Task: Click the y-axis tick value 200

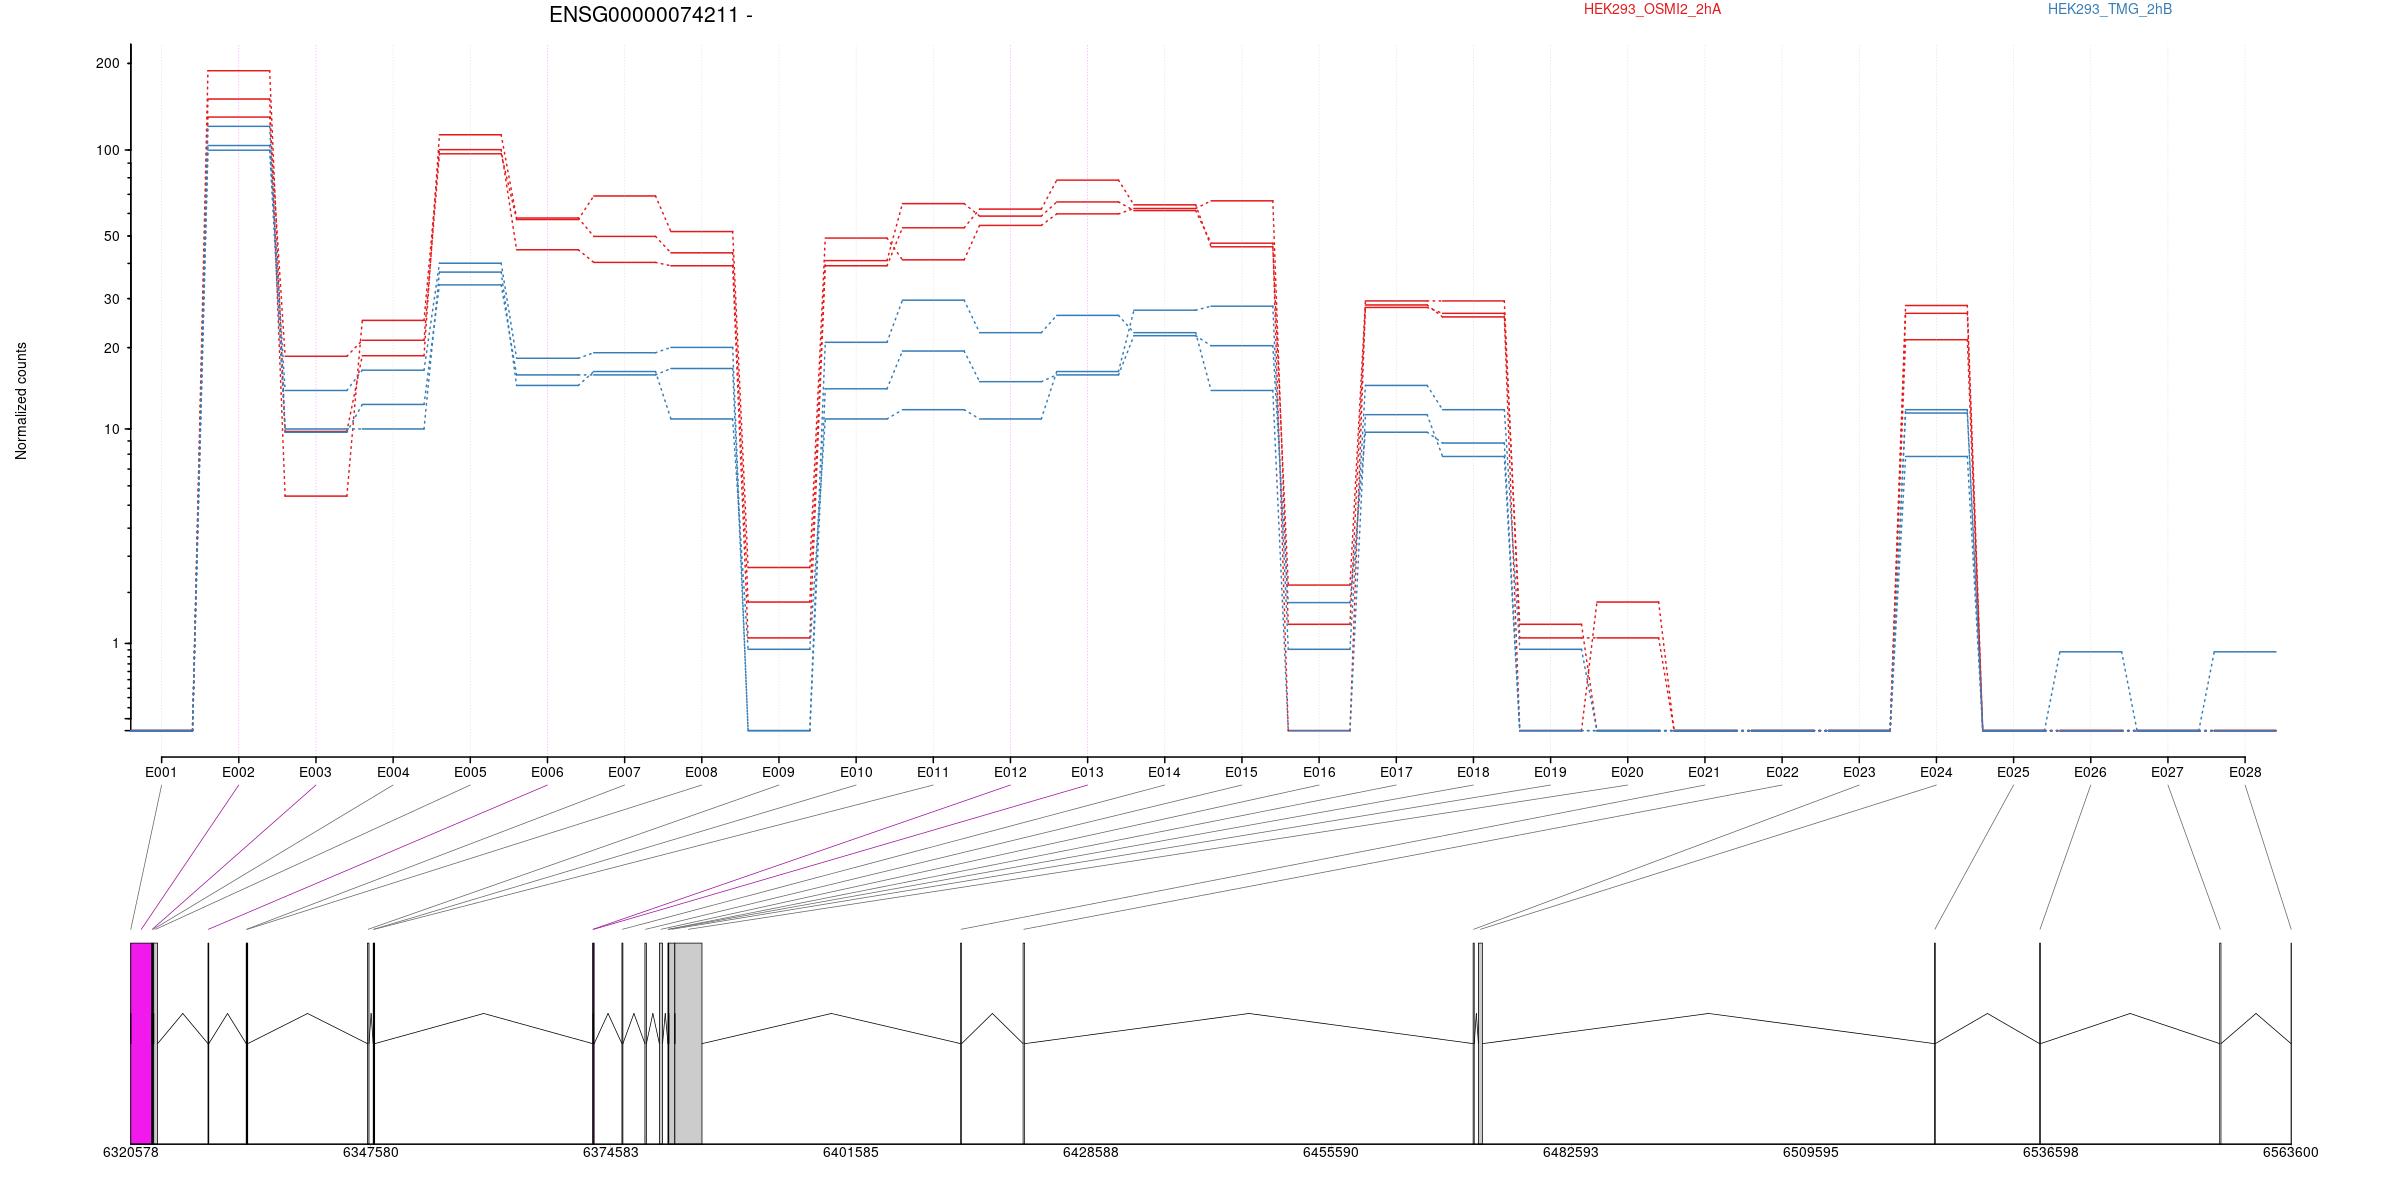Action: pos(107,63)
